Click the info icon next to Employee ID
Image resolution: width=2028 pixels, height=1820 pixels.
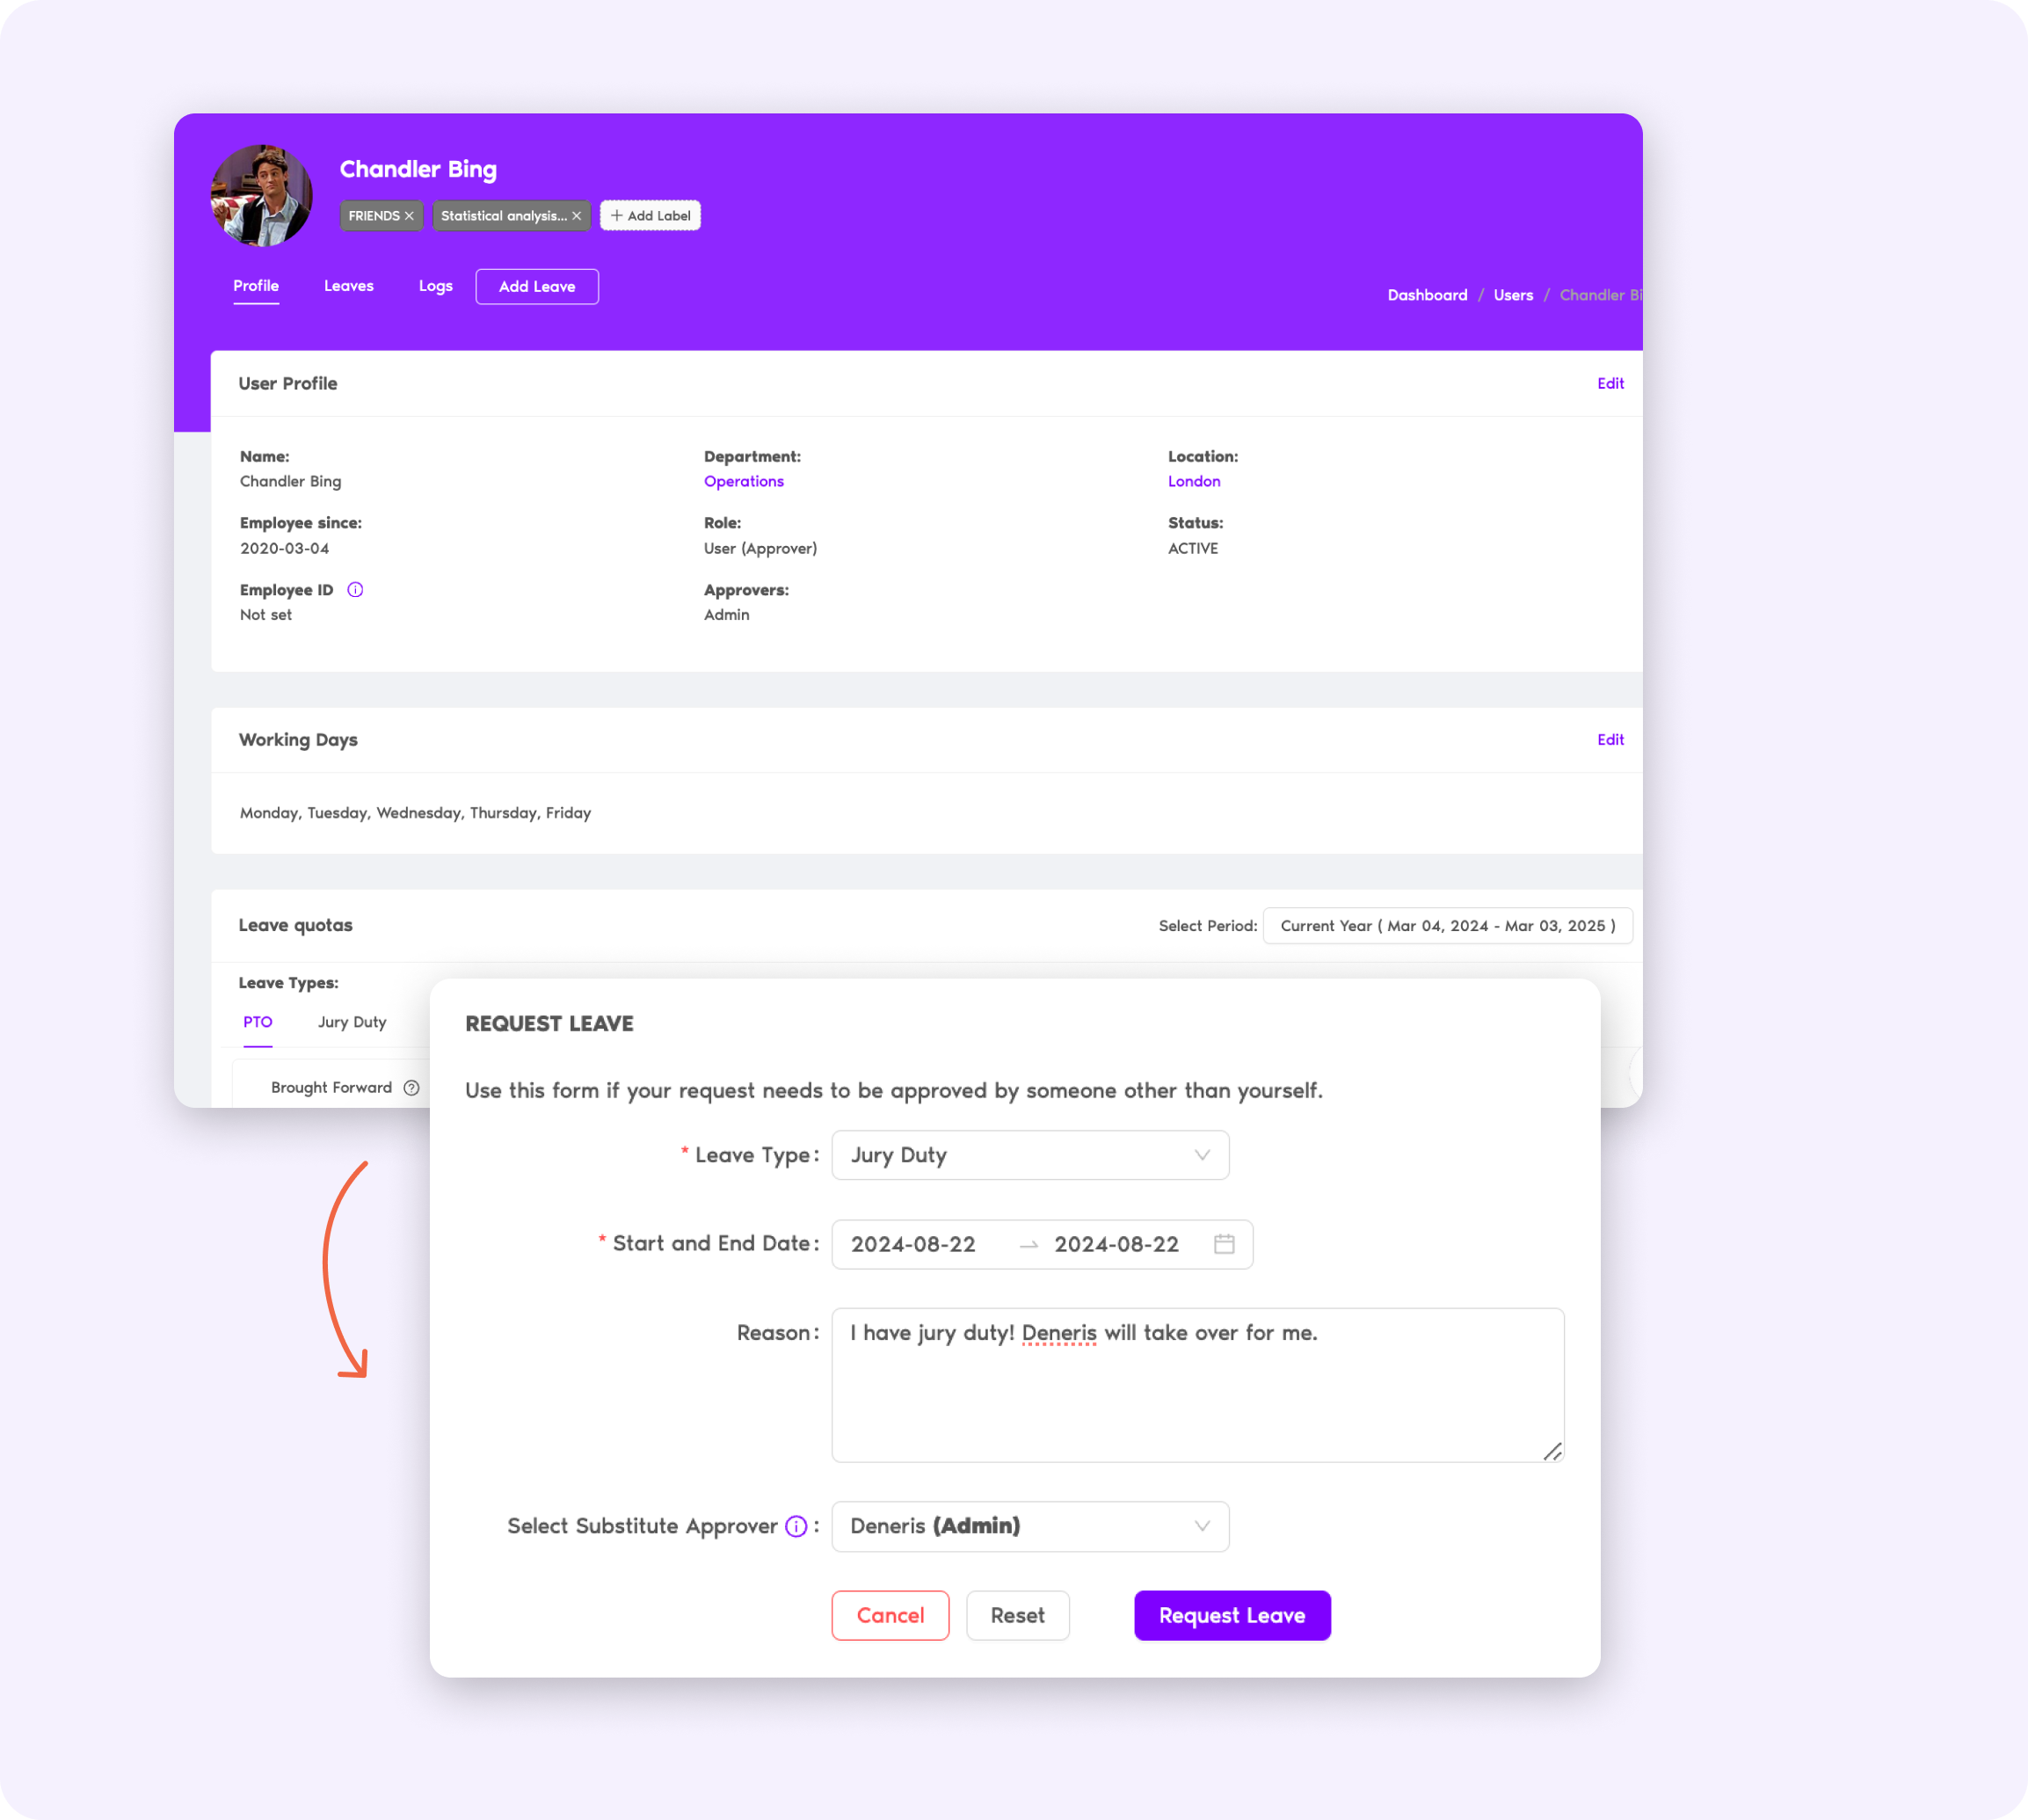coord(353,588)
